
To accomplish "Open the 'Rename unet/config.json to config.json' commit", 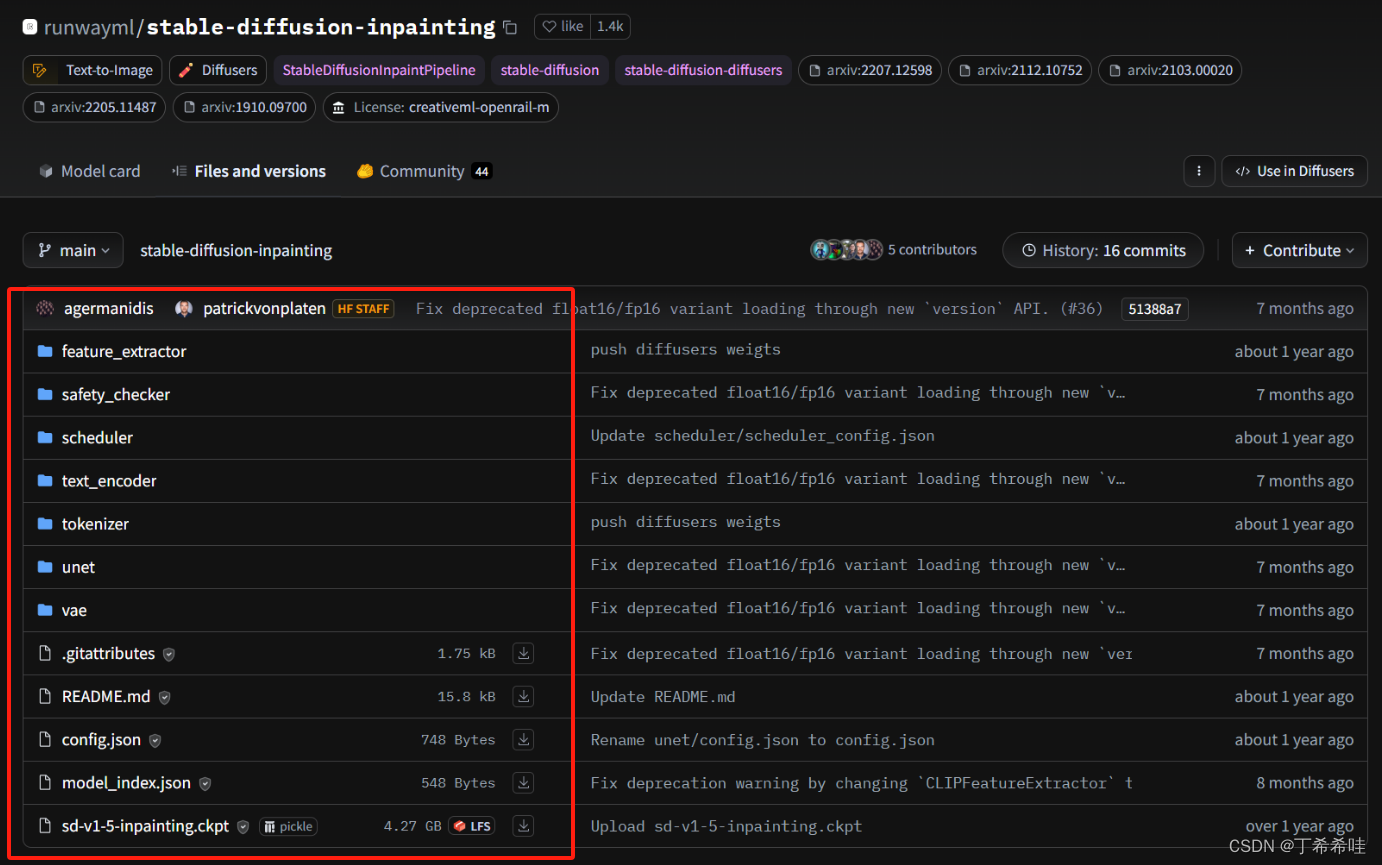I will [x=763, y=740].
